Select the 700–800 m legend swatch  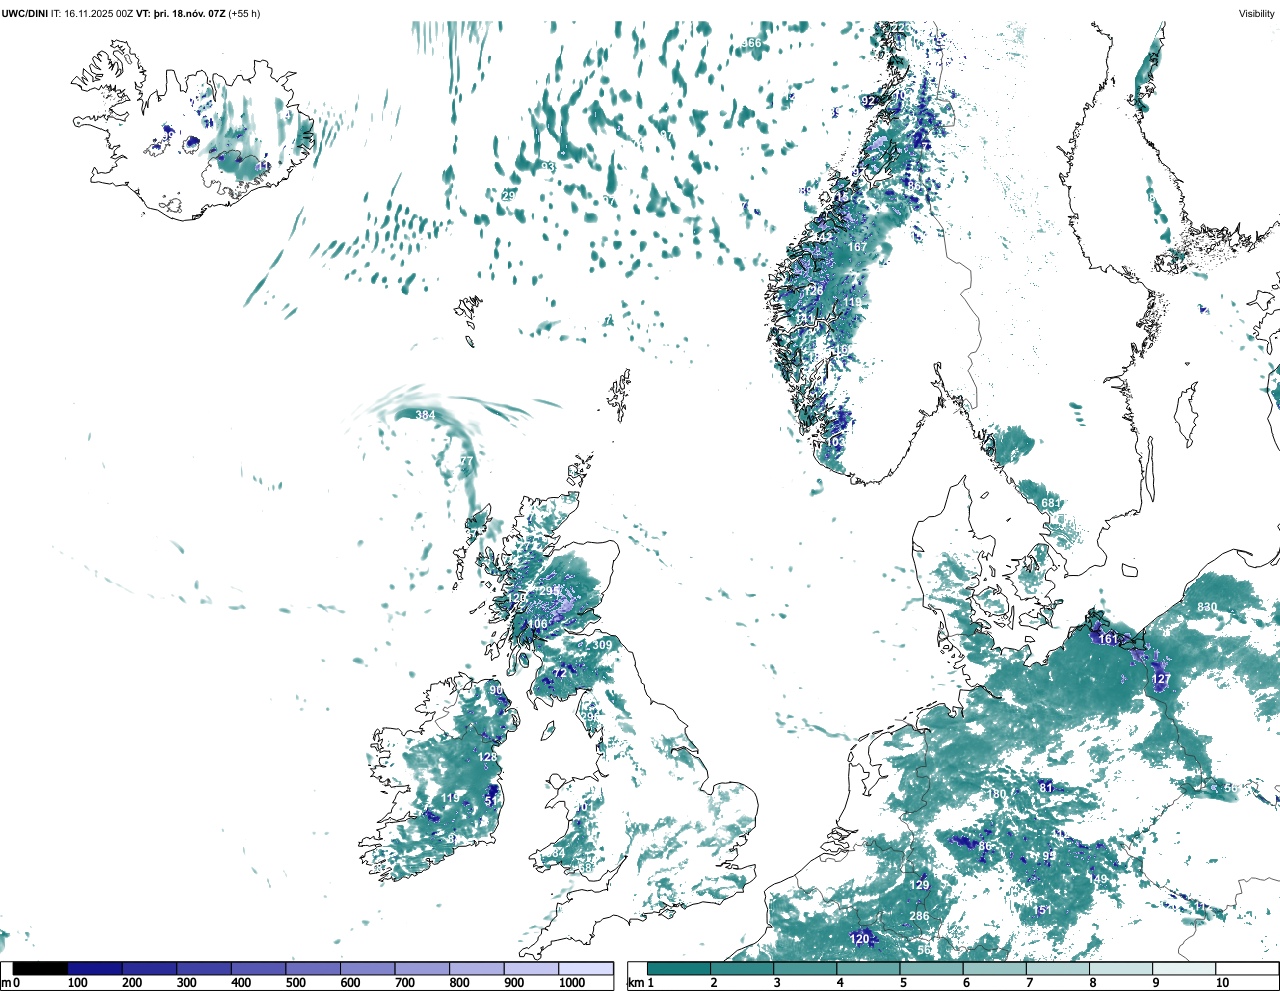(422, 968)
